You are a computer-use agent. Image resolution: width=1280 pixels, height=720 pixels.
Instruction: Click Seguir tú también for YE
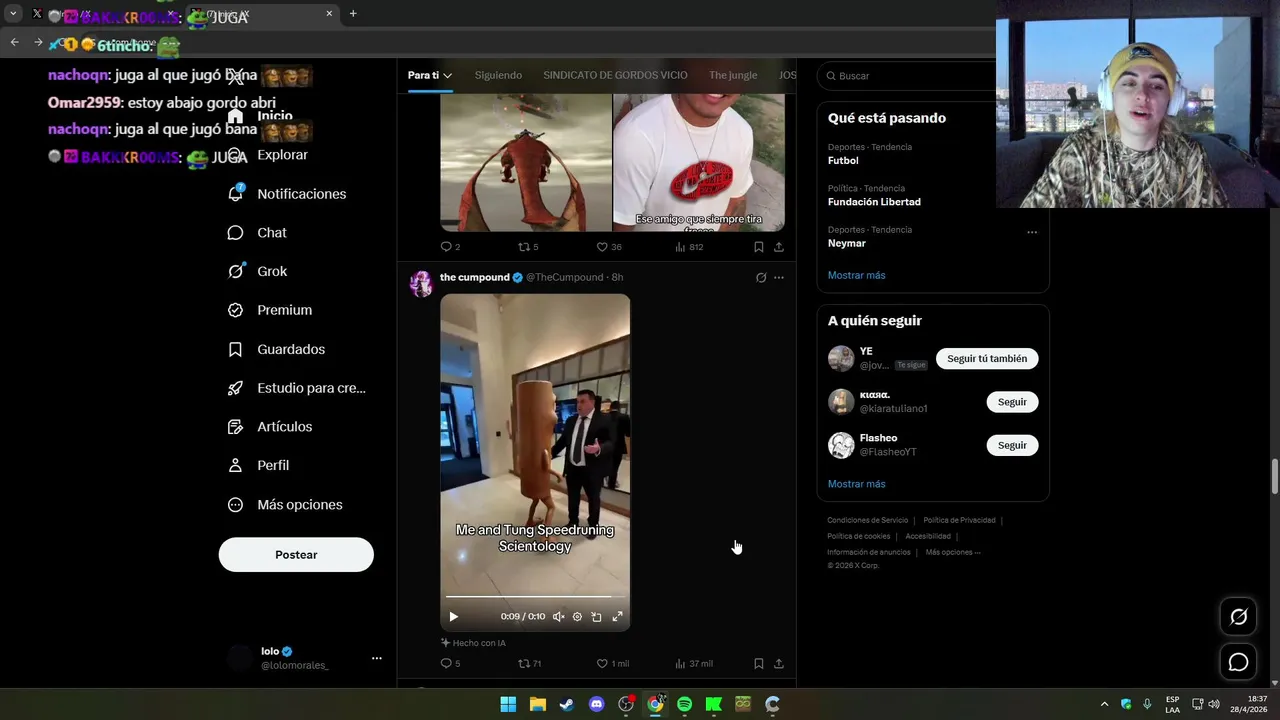[x=987, y=359]
